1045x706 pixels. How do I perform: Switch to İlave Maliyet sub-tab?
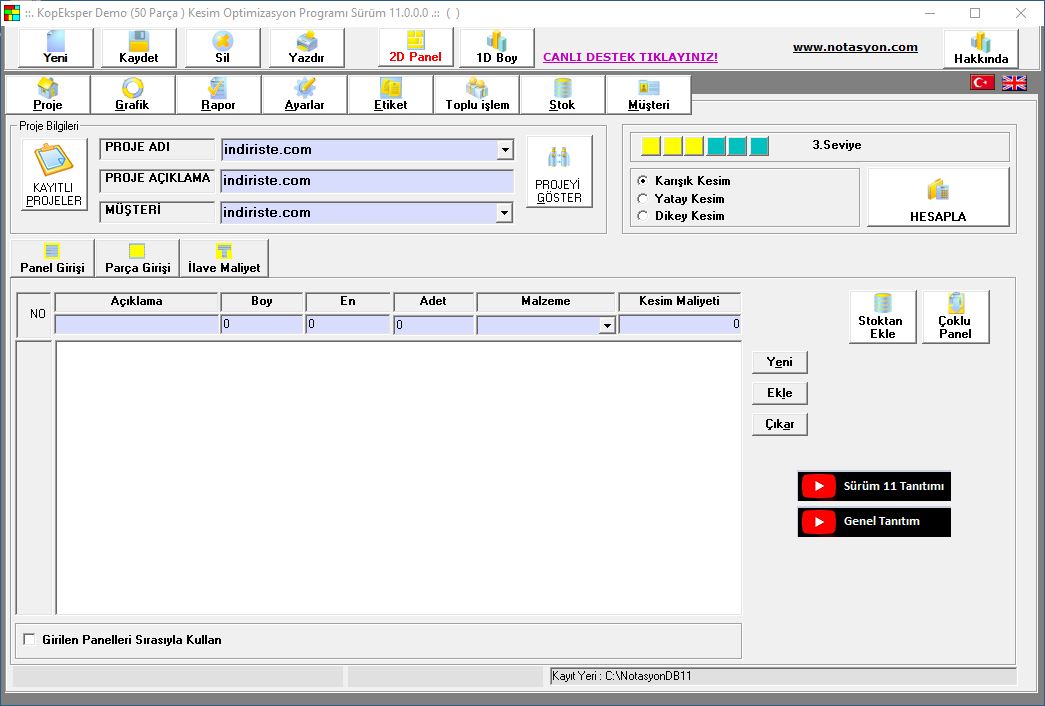click(224, 259)
